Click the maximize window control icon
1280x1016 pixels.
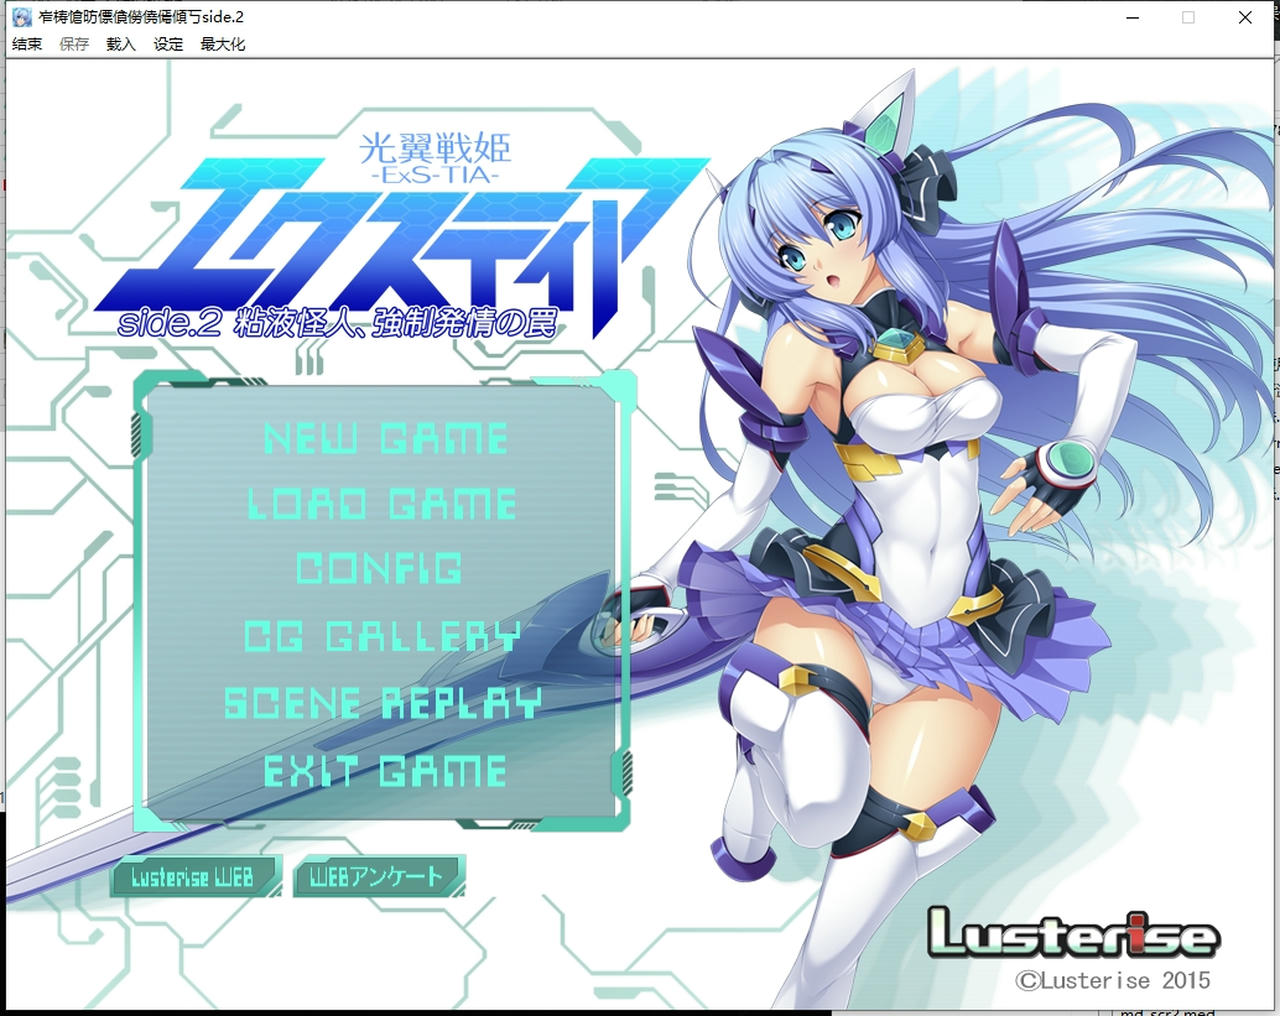pyautogui.click(x=1188, y=17)
